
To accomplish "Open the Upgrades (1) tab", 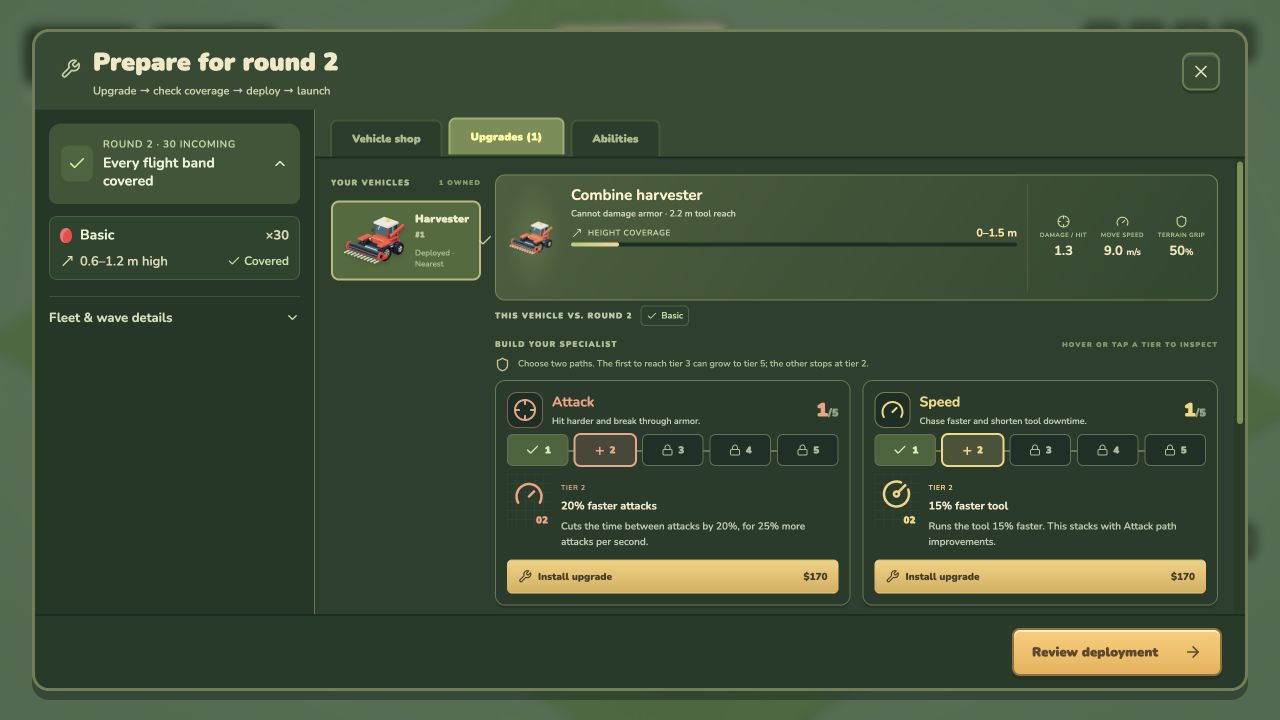I will pyautogui.click(x=506, y=137).
